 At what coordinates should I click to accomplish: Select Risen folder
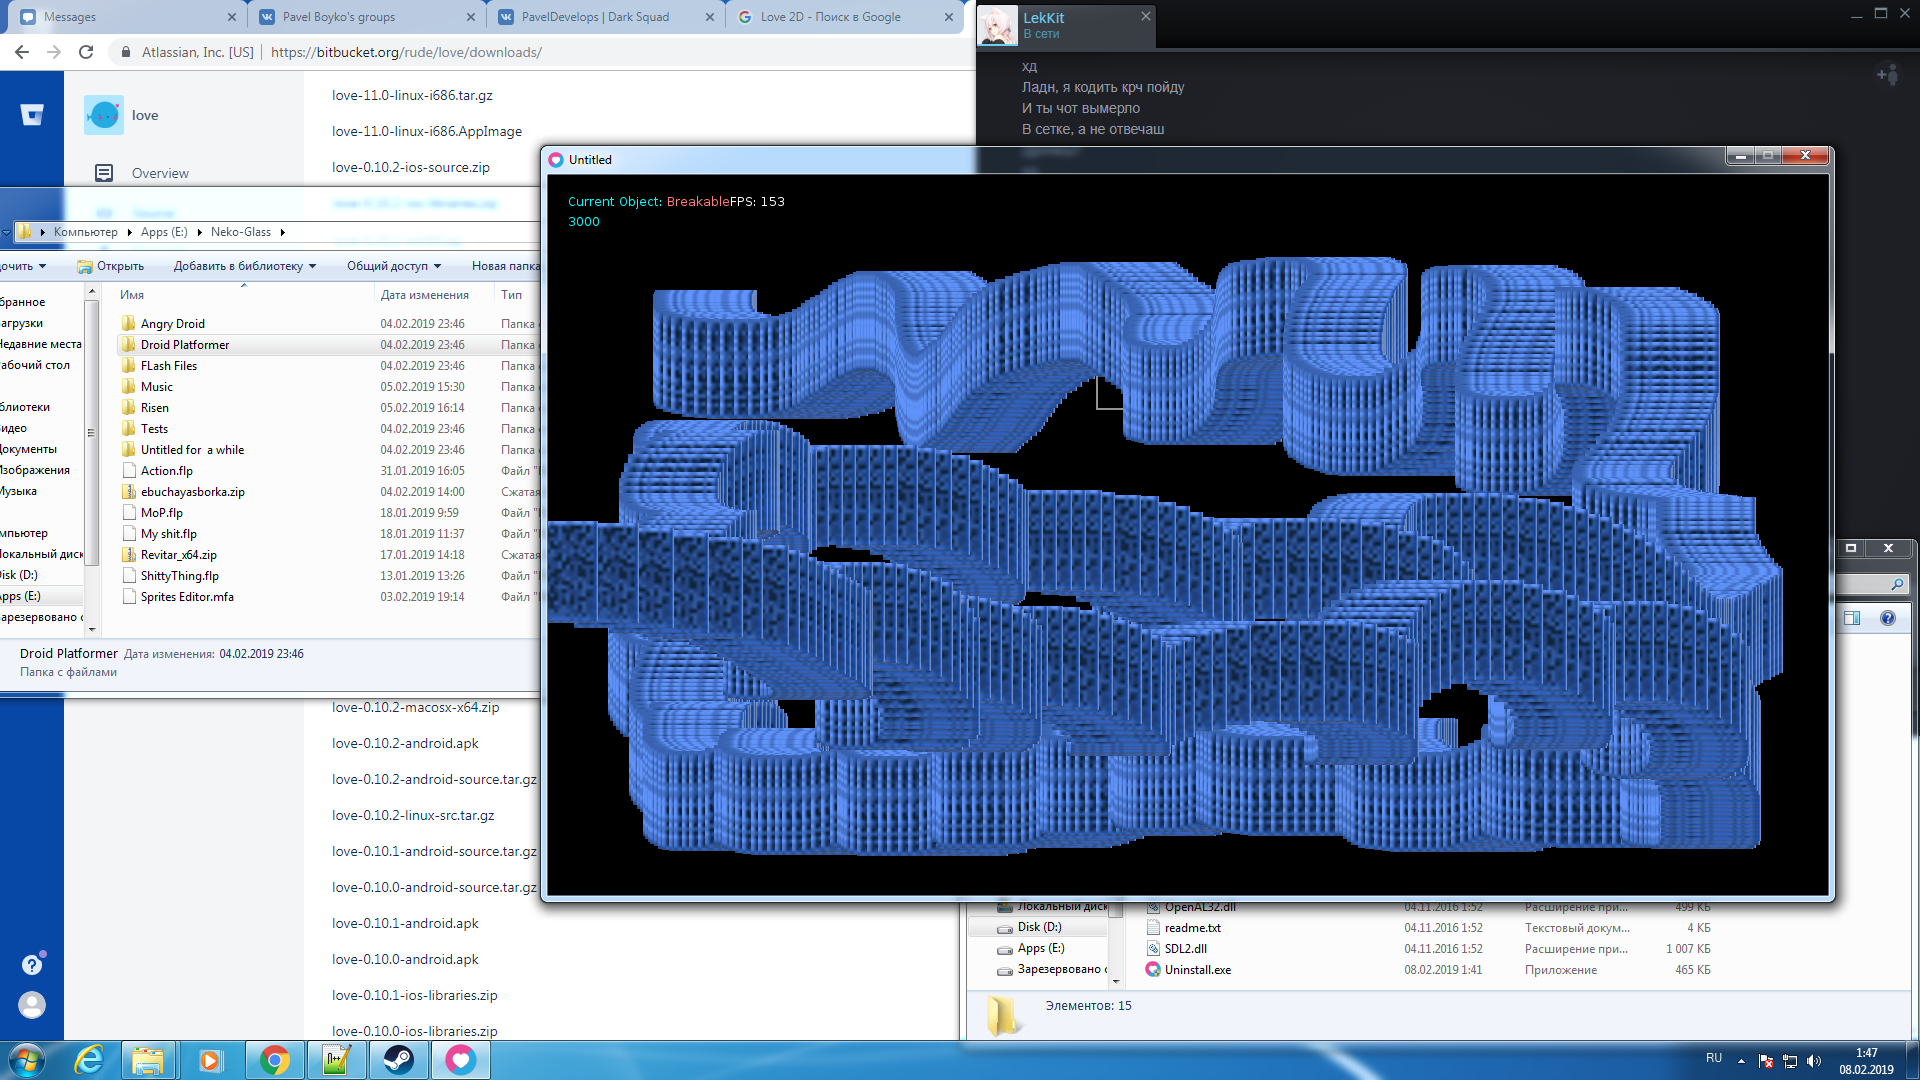(x=154, y=408)
